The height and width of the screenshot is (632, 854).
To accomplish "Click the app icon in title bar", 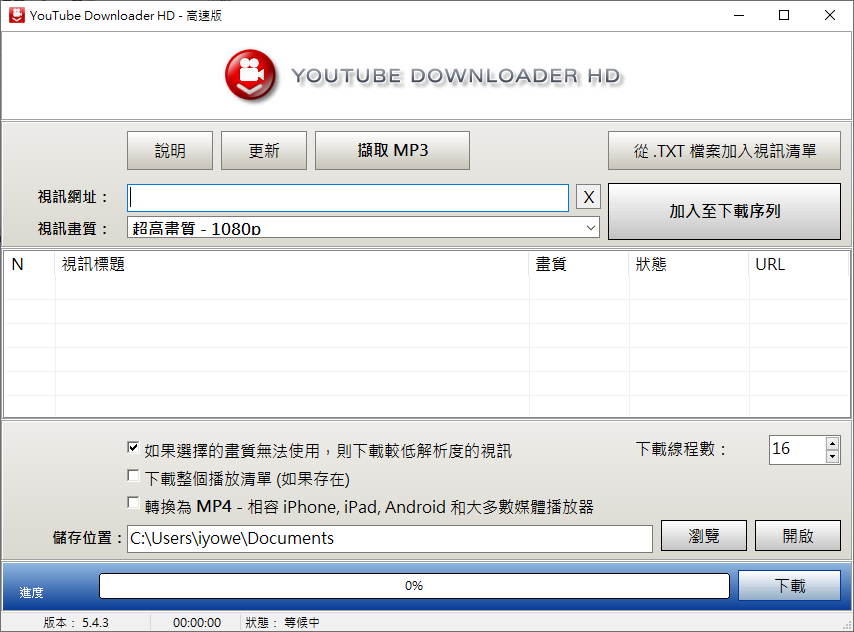I will coord(16,15).
